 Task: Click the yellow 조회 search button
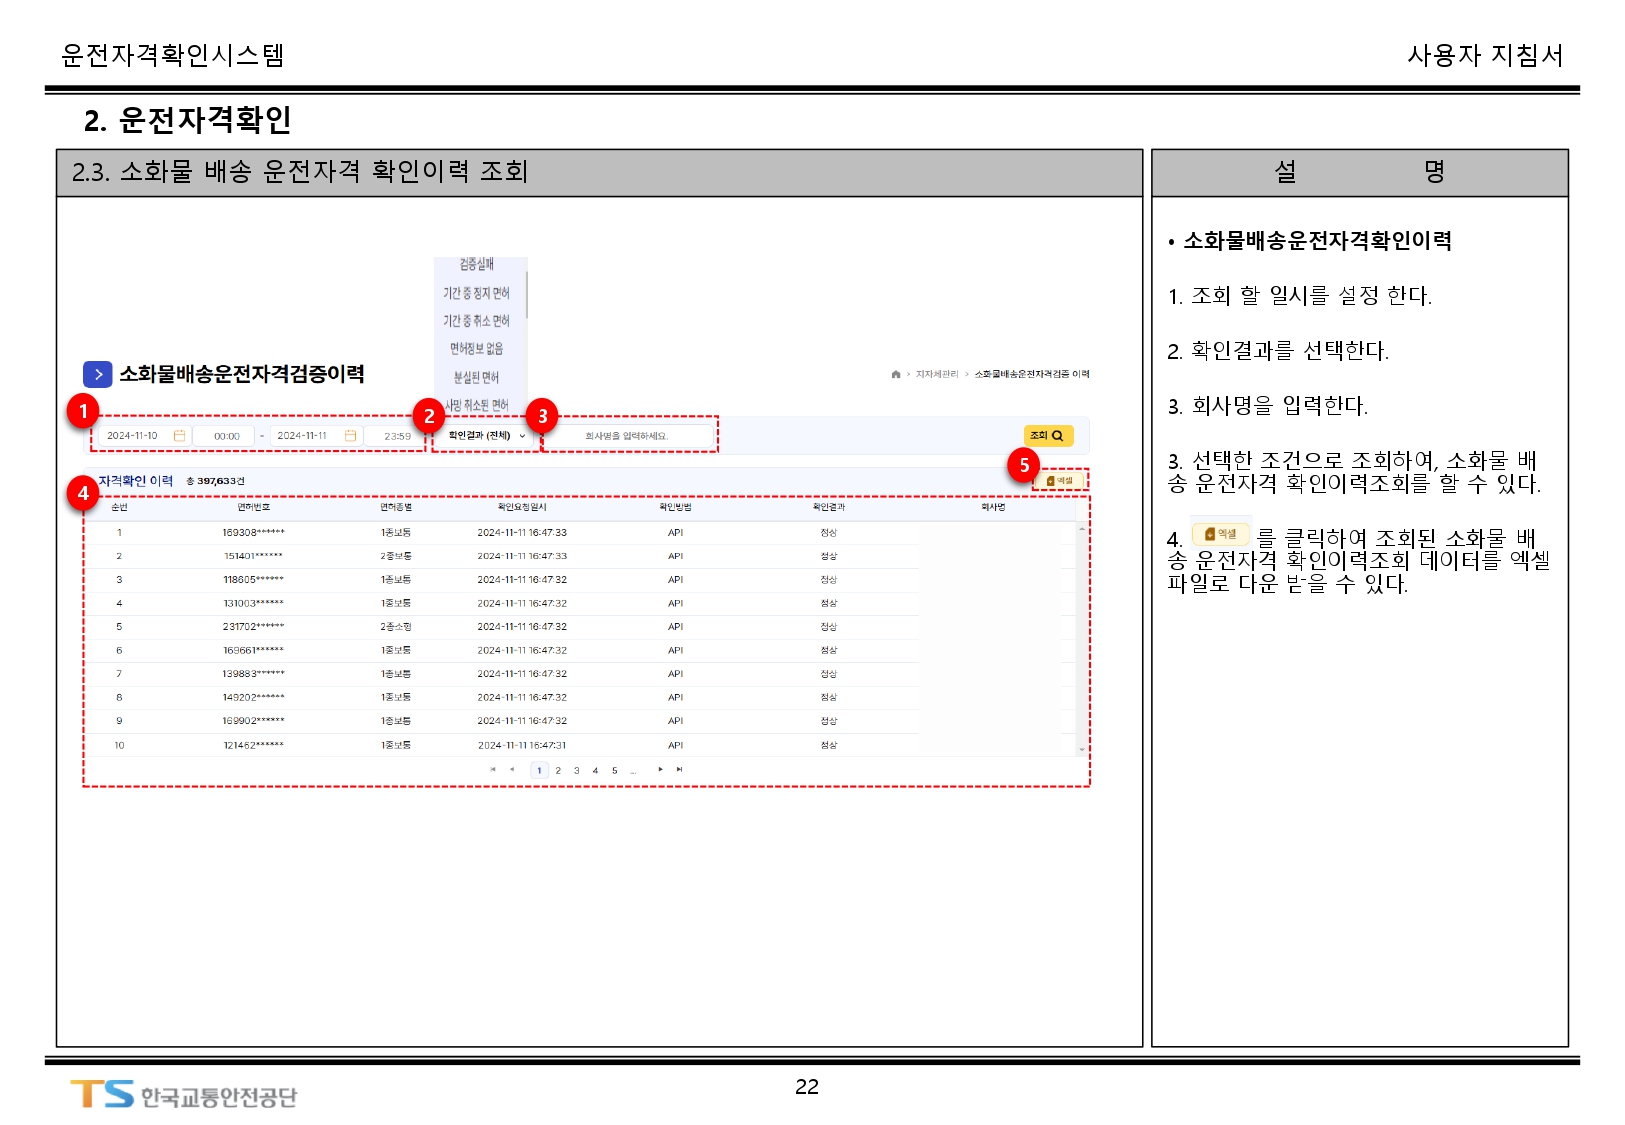[x=1047, y=436]
